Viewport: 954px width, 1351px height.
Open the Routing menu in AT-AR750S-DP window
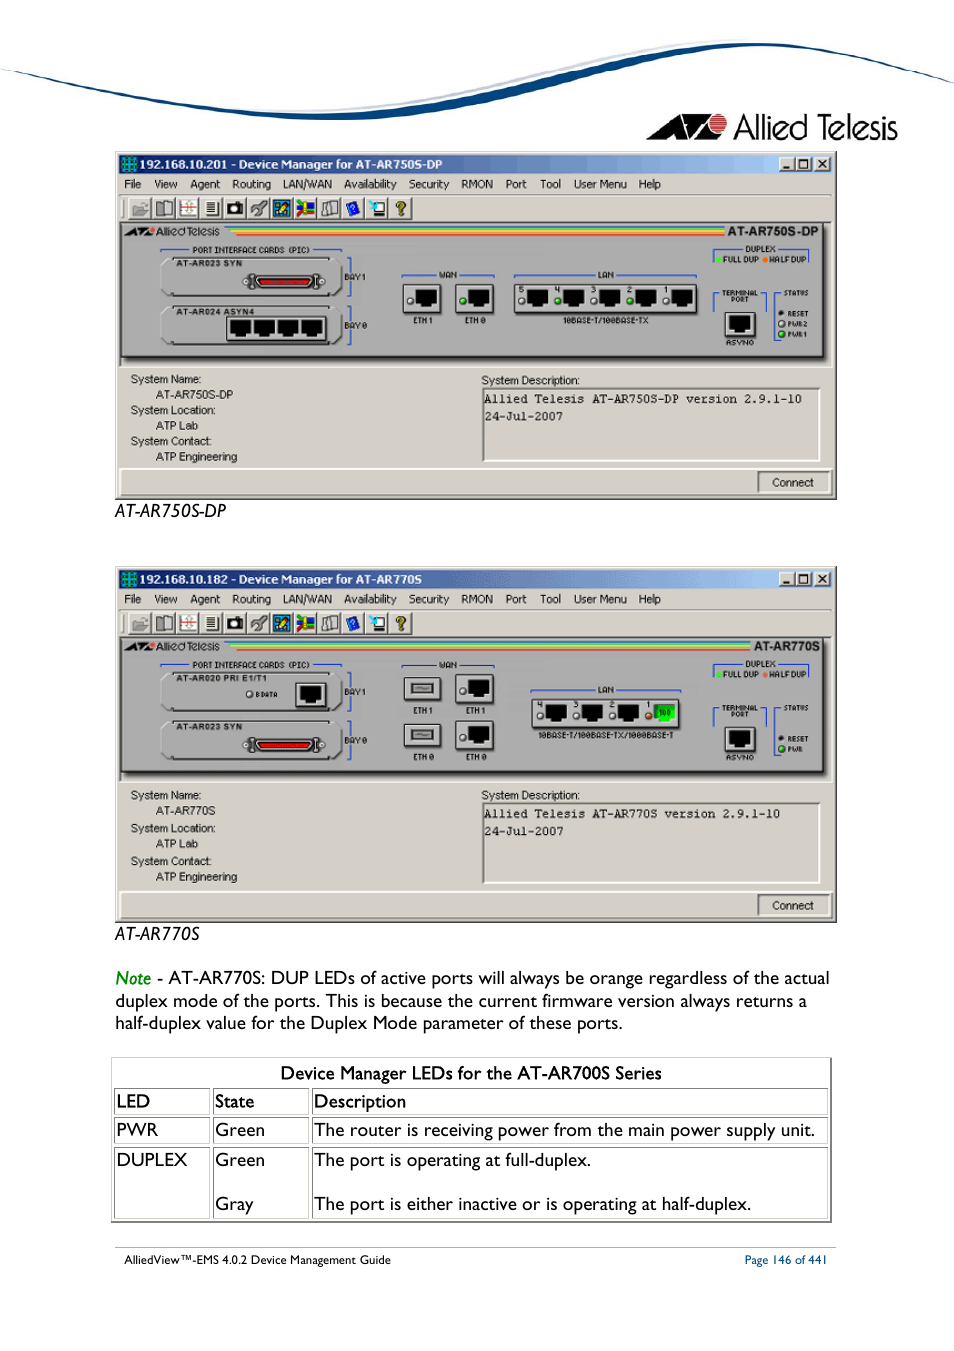pyautogui.click(x=251, y=184)
